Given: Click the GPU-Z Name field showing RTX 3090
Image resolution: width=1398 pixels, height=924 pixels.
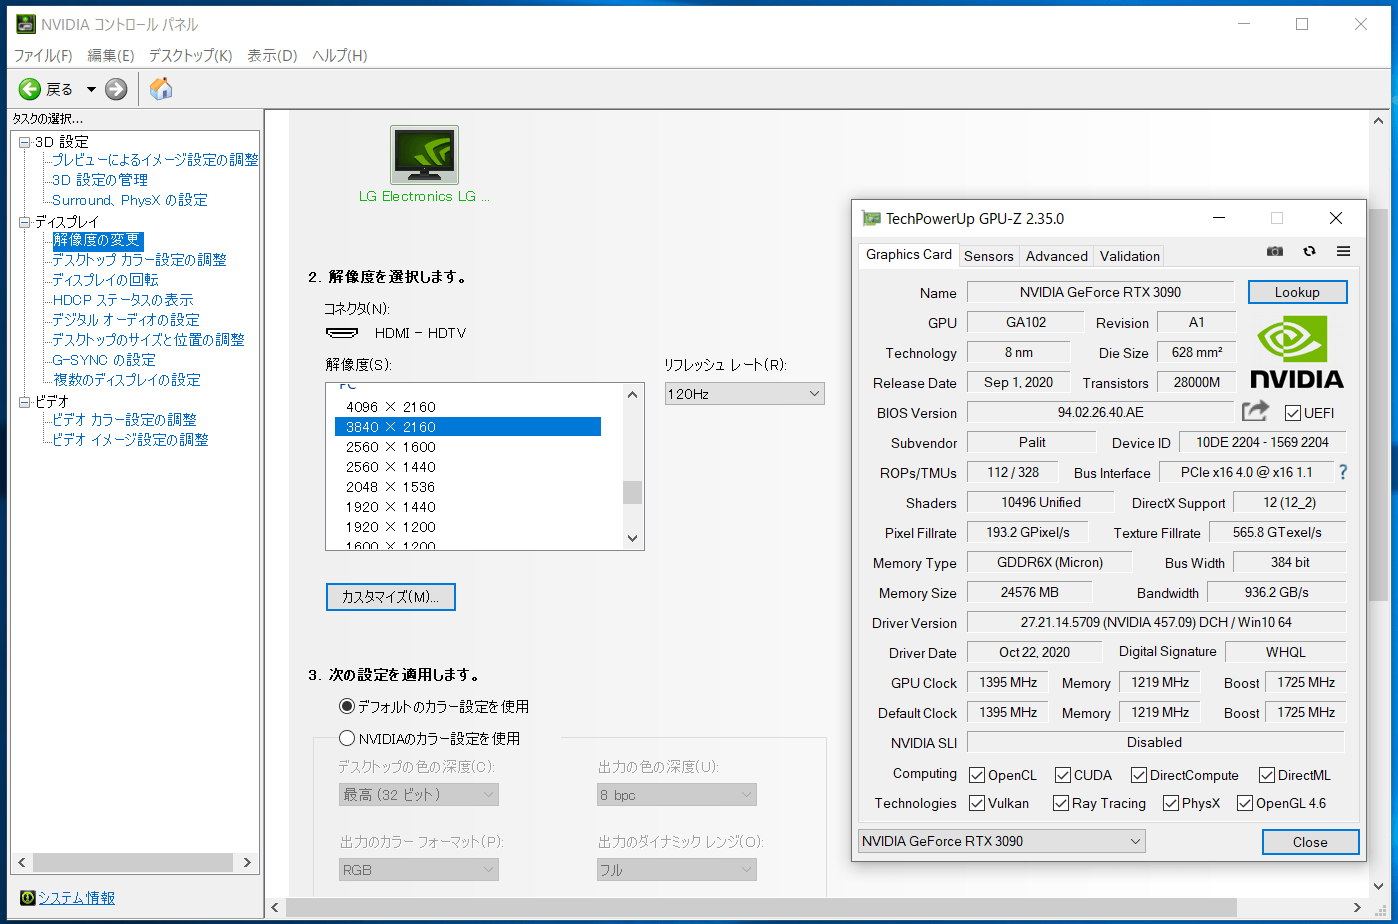Looking at the screenshot, I should 1100,292.
